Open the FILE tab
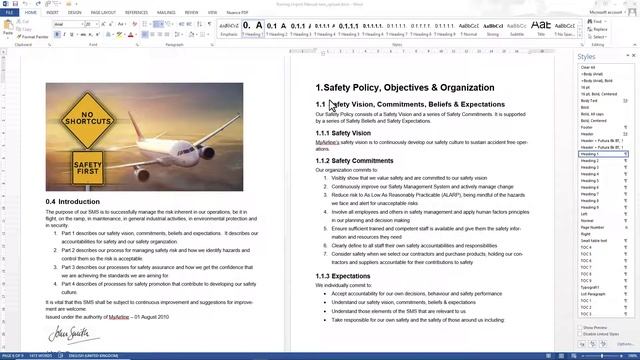The height and width of the screenshot is (360, 640). coord(9,13)
